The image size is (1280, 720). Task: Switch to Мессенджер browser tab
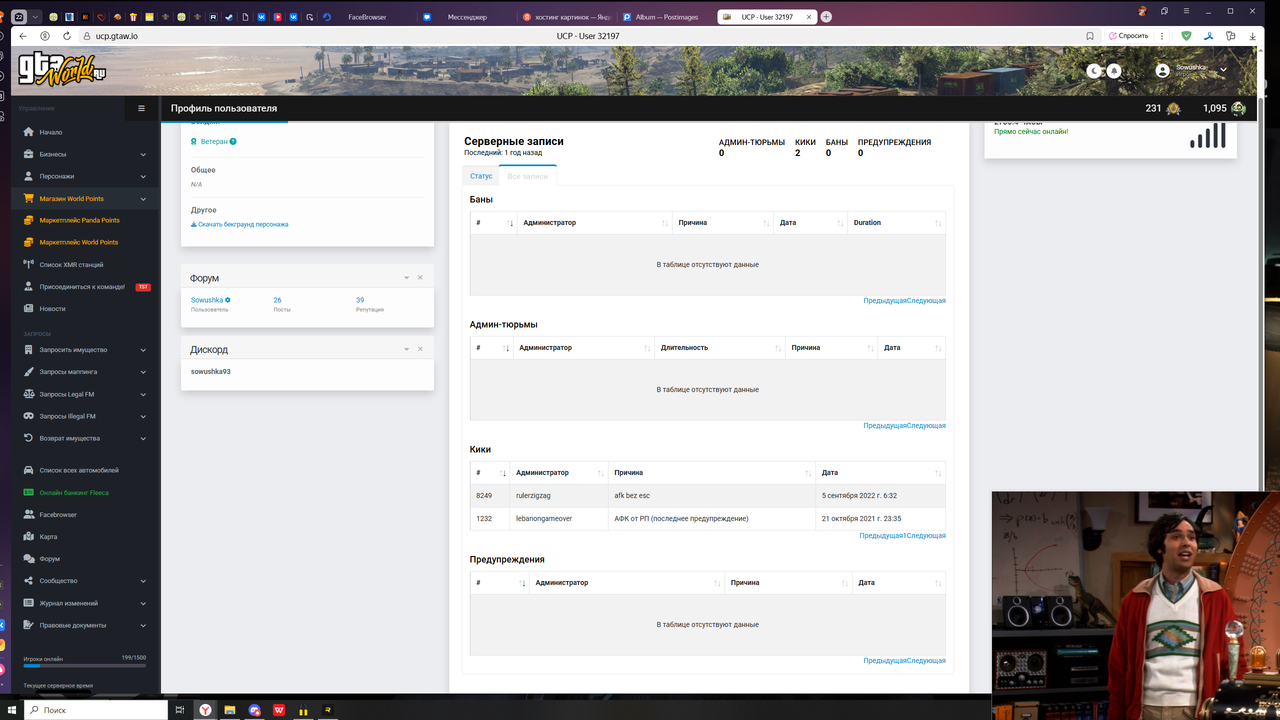[465, 17]
